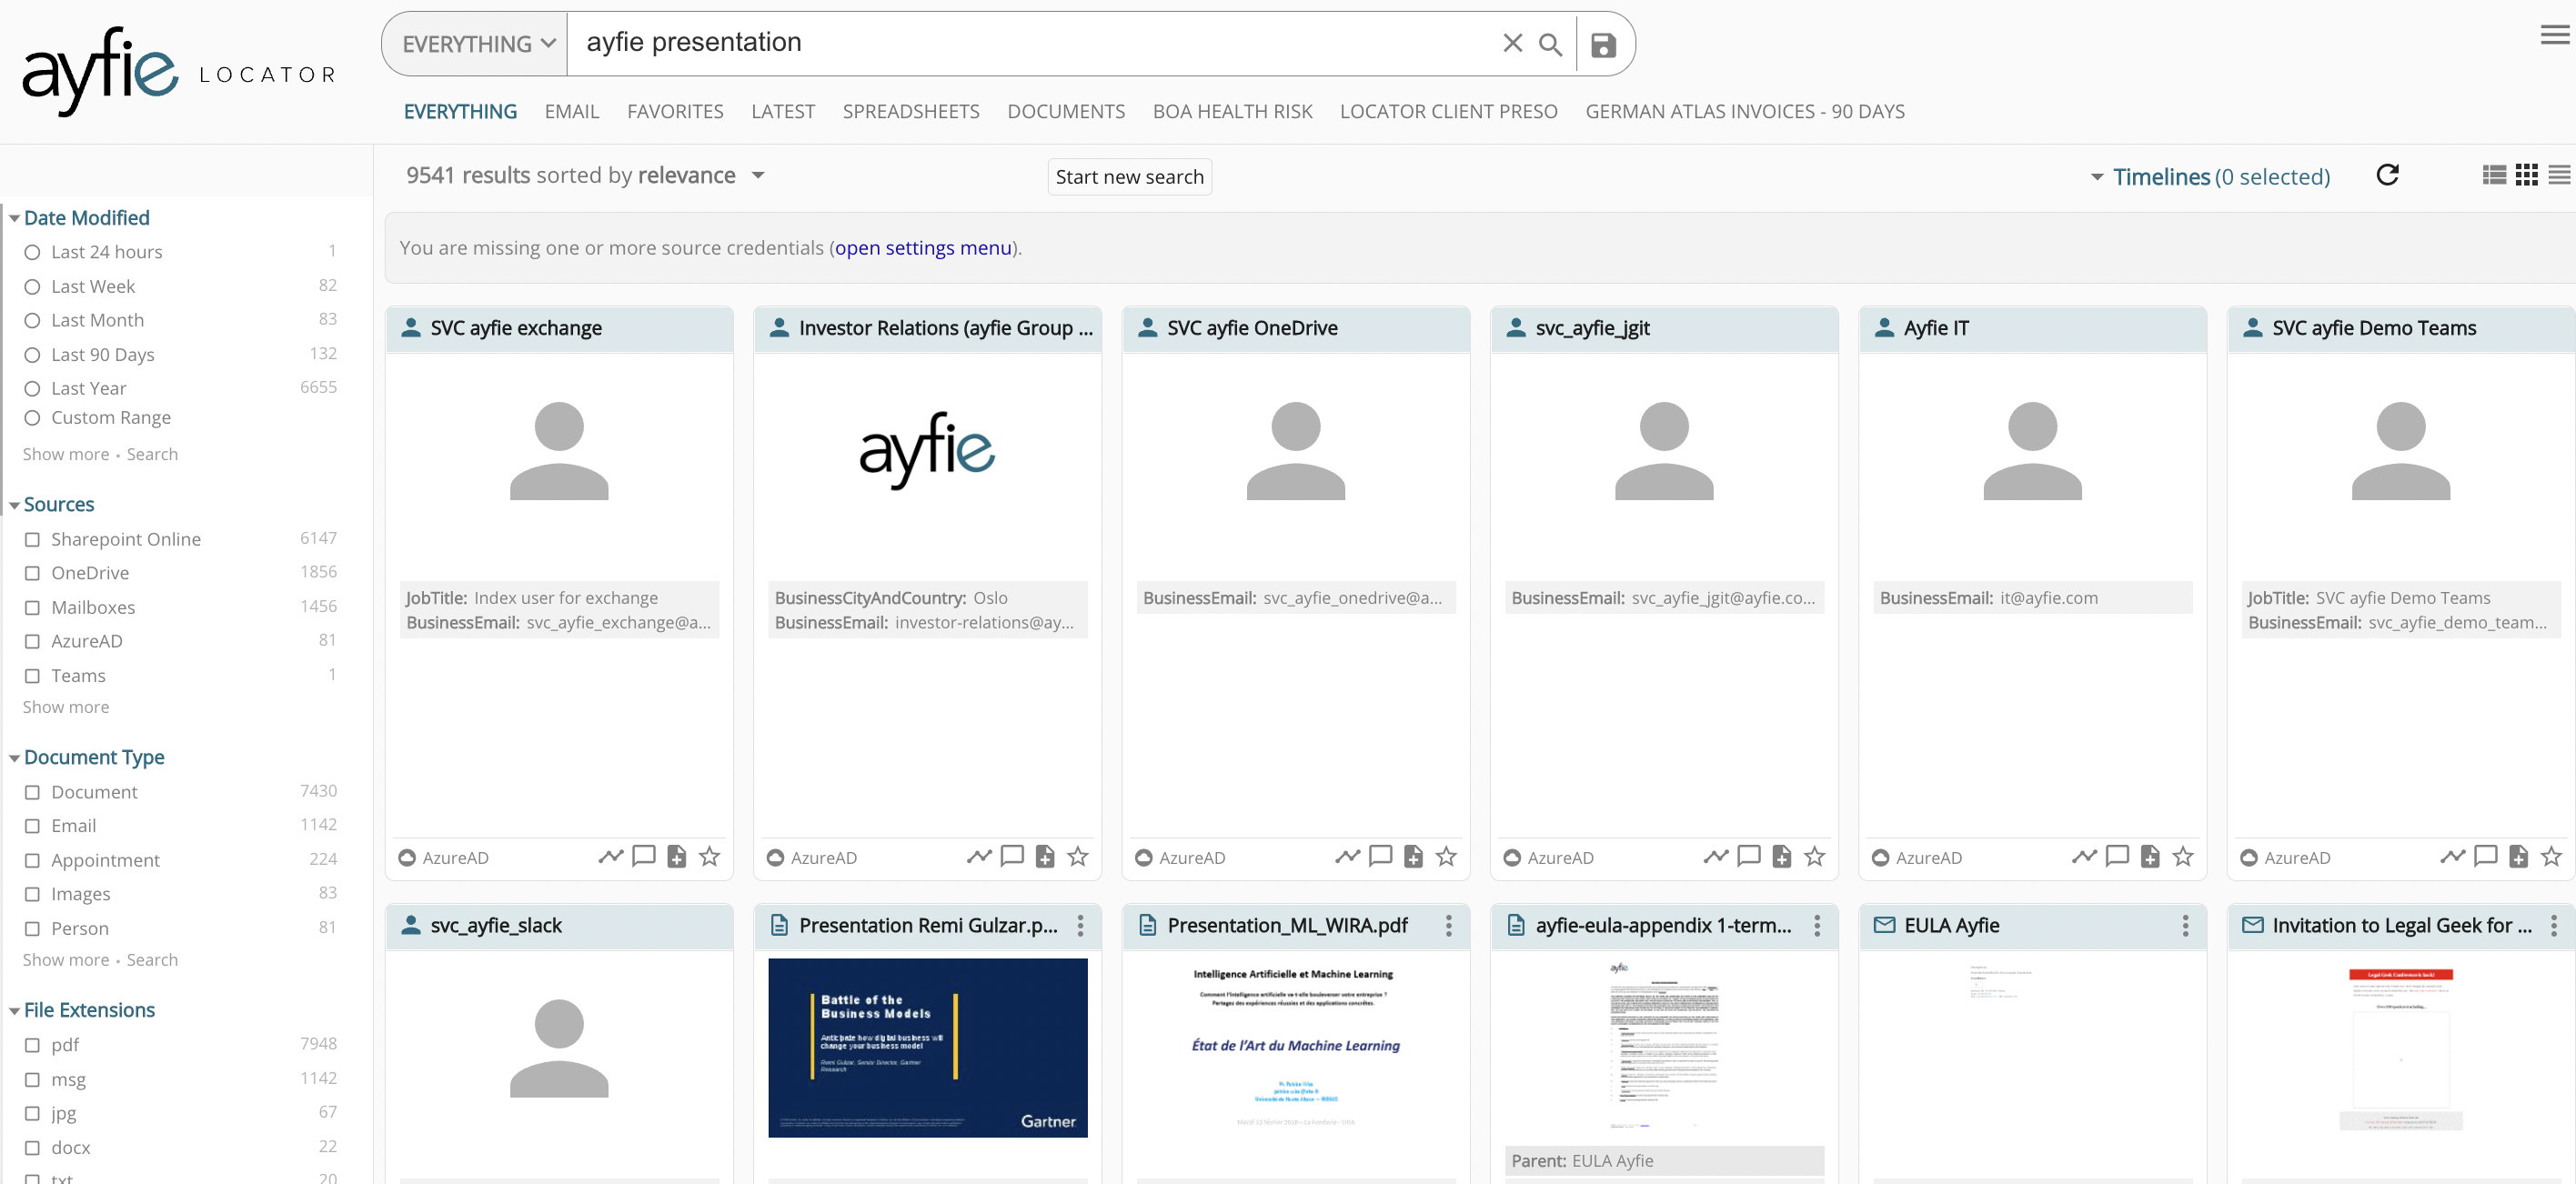Open the GERMAN ATLAS INVOICES - 90 DAYS tab

pyautogui.click(x=1745, y=111)
